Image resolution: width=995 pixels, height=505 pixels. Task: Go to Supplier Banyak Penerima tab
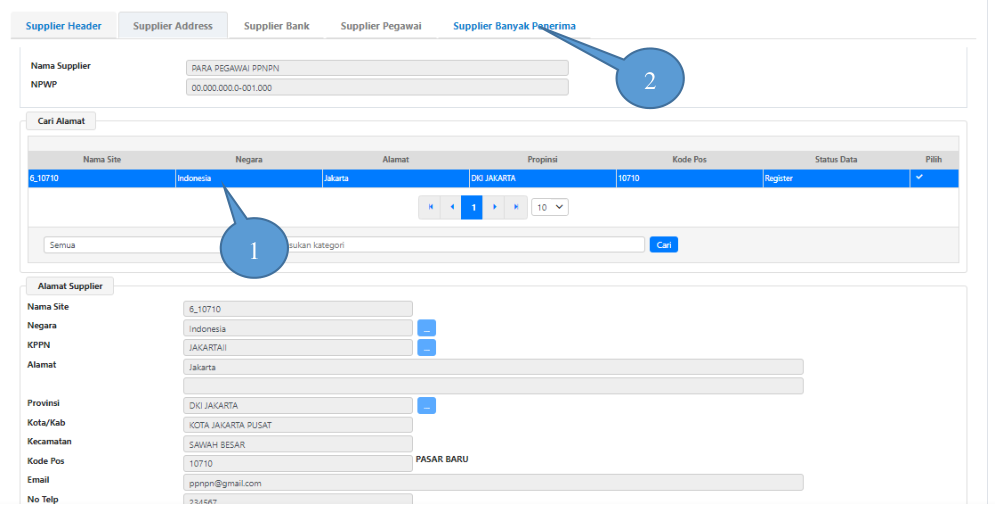click(514, 26)
